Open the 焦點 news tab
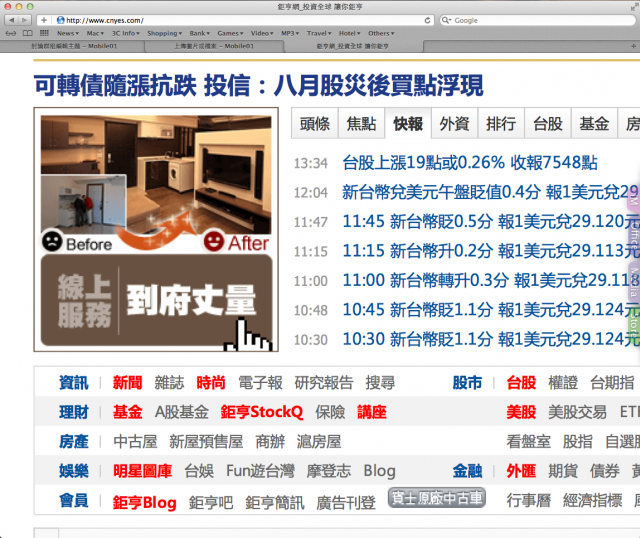 361,123
